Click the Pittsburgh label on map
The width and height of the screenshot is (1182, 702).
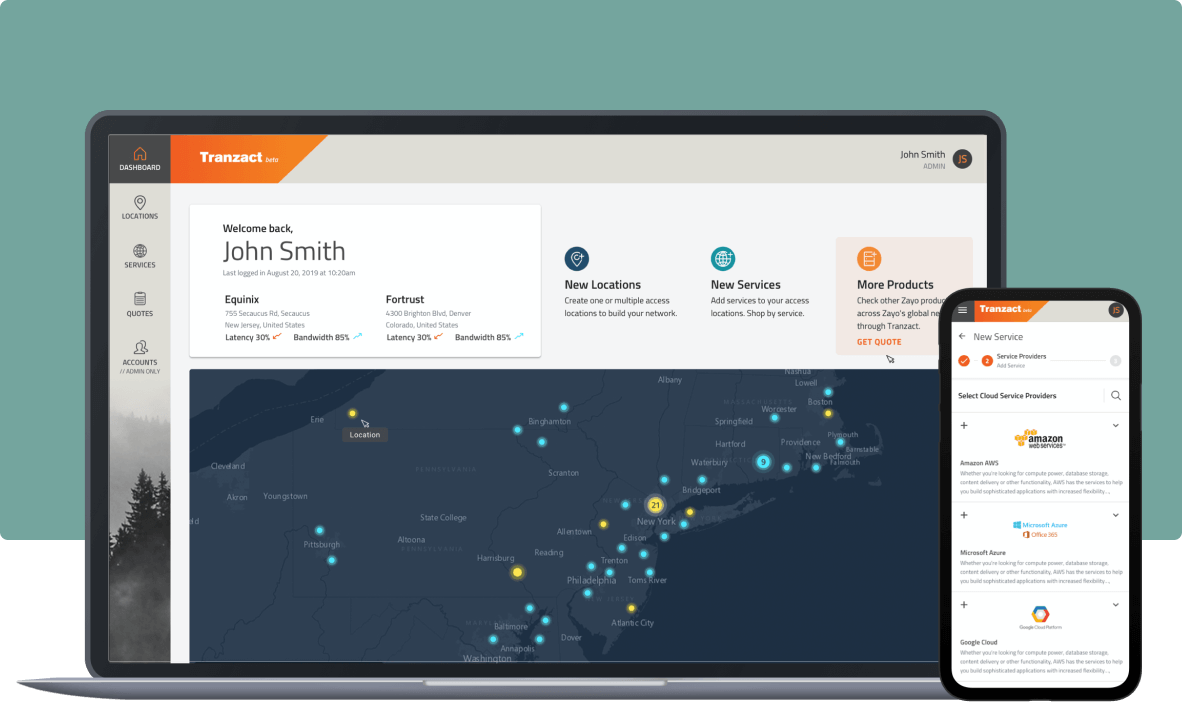click(321, 544)
